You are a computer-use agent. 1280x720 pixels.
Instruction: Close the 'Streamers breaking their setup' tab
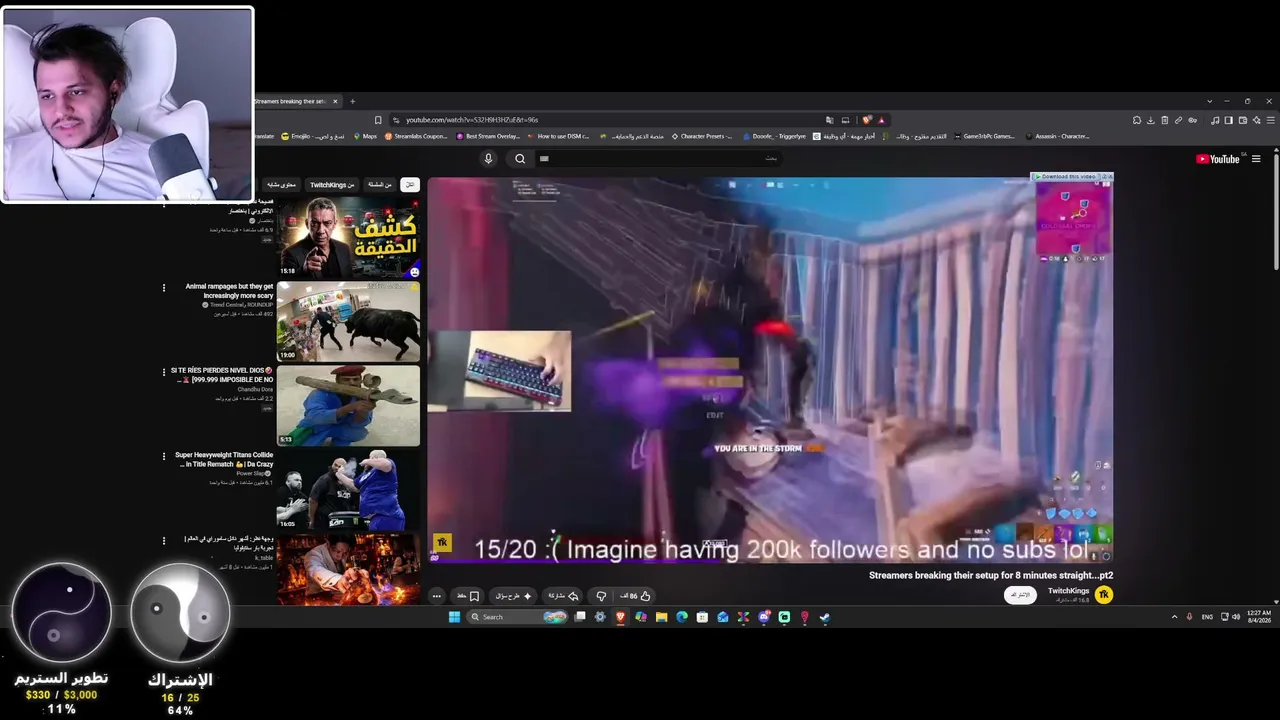pos(336,101)
